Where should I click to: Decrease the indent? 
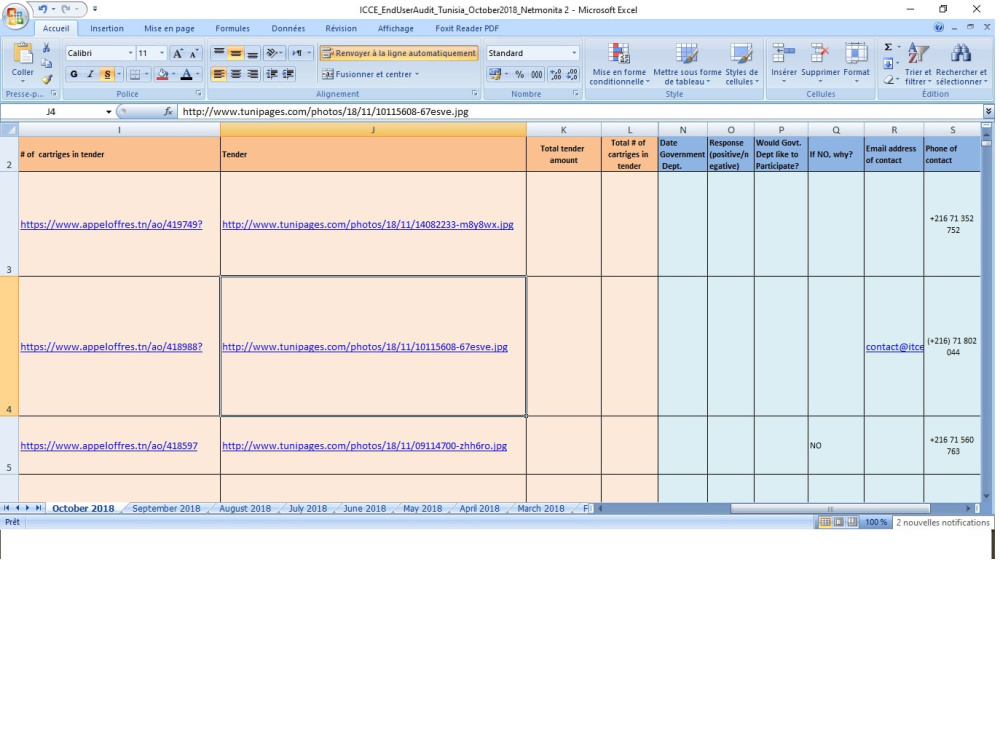pos(272,75)
